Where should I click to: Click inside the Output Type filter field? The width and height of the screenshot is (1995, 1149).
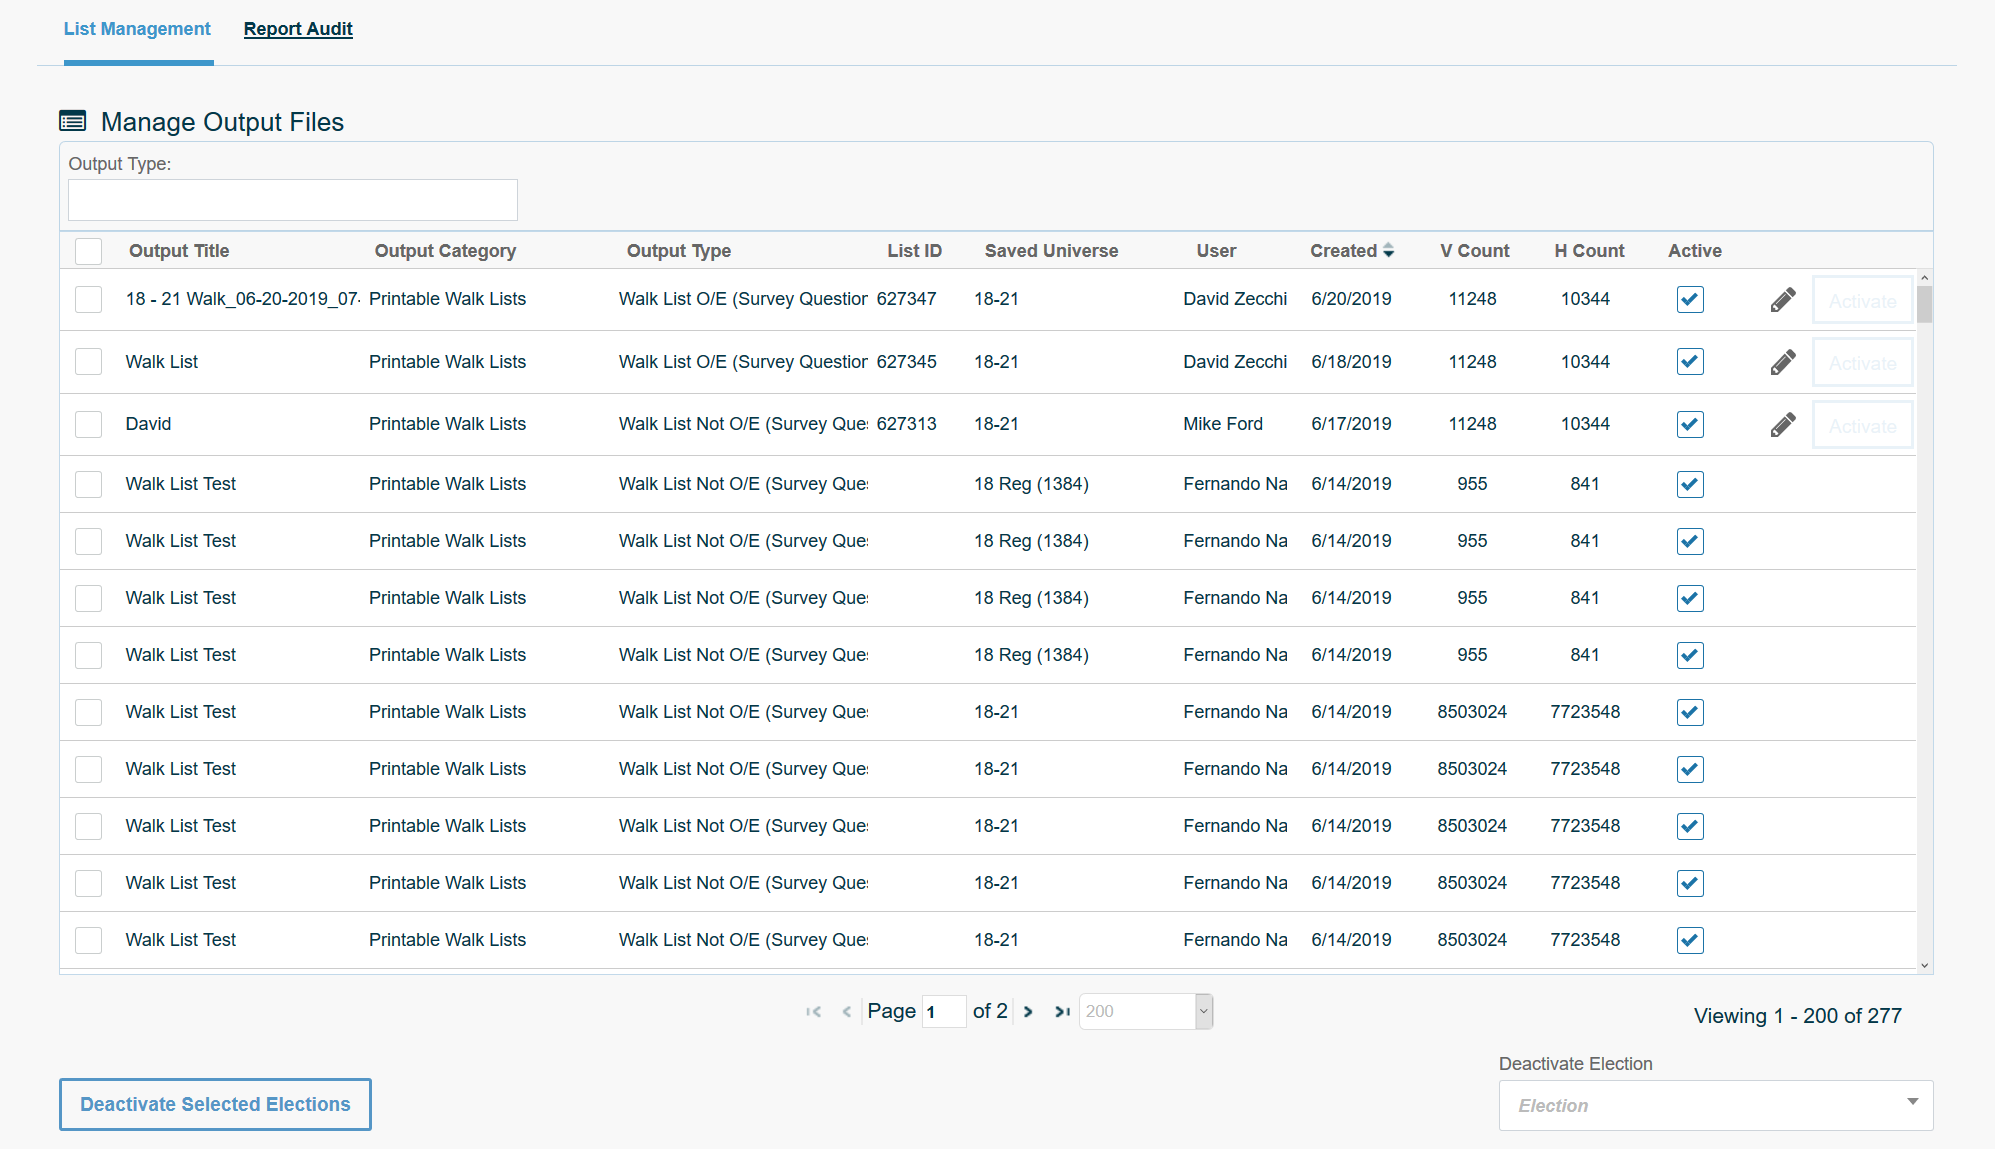pyautogui.click(x=292, y=200)
